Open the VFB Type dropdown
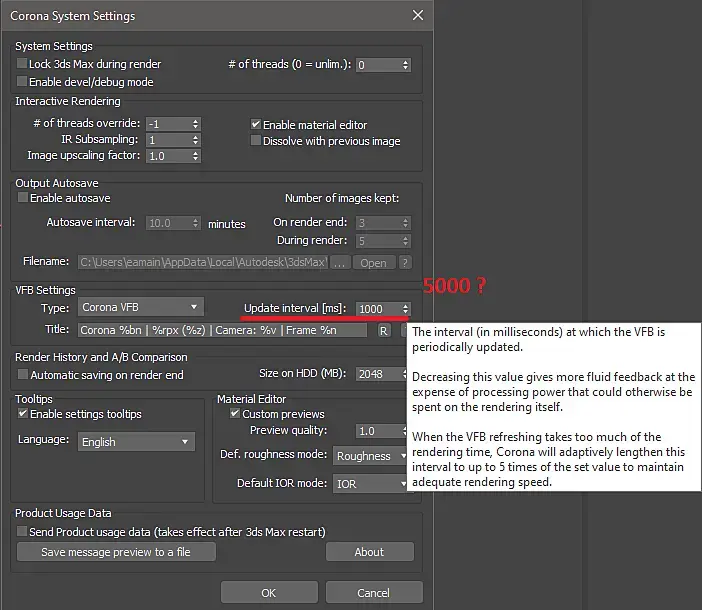The width and height of the screenshot is (702, 610). pos(141,307)
